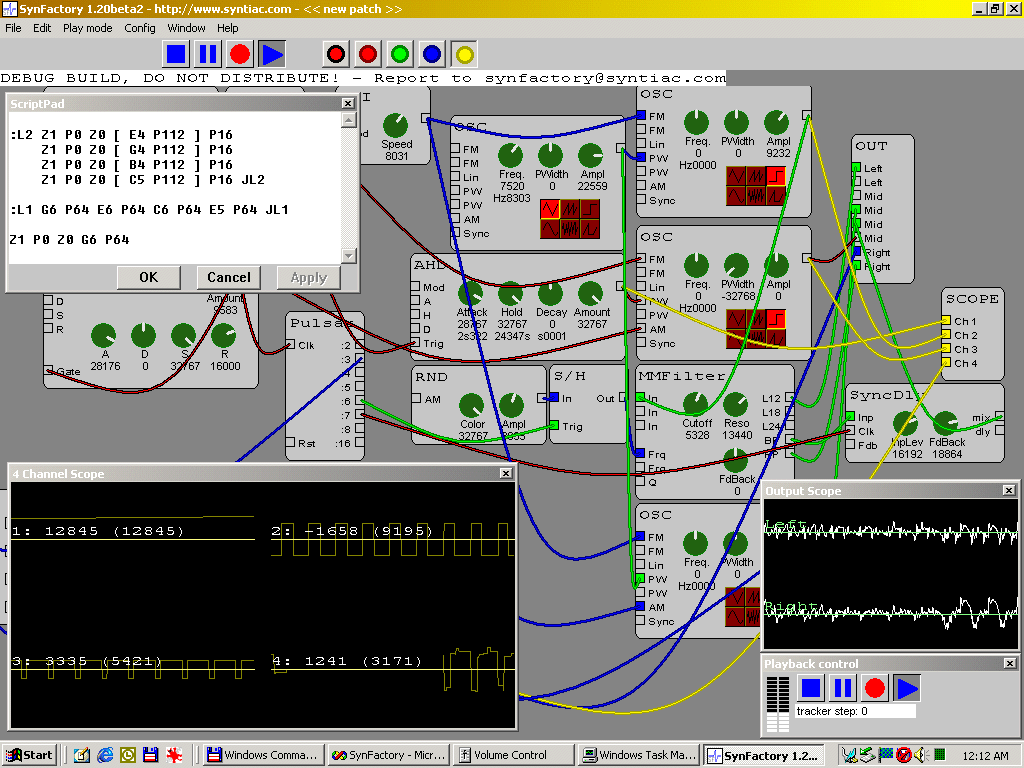This screenshot has height=768, width=1024.
Task: Toggle the AM port on the RND module
Action: pos(416,398)
